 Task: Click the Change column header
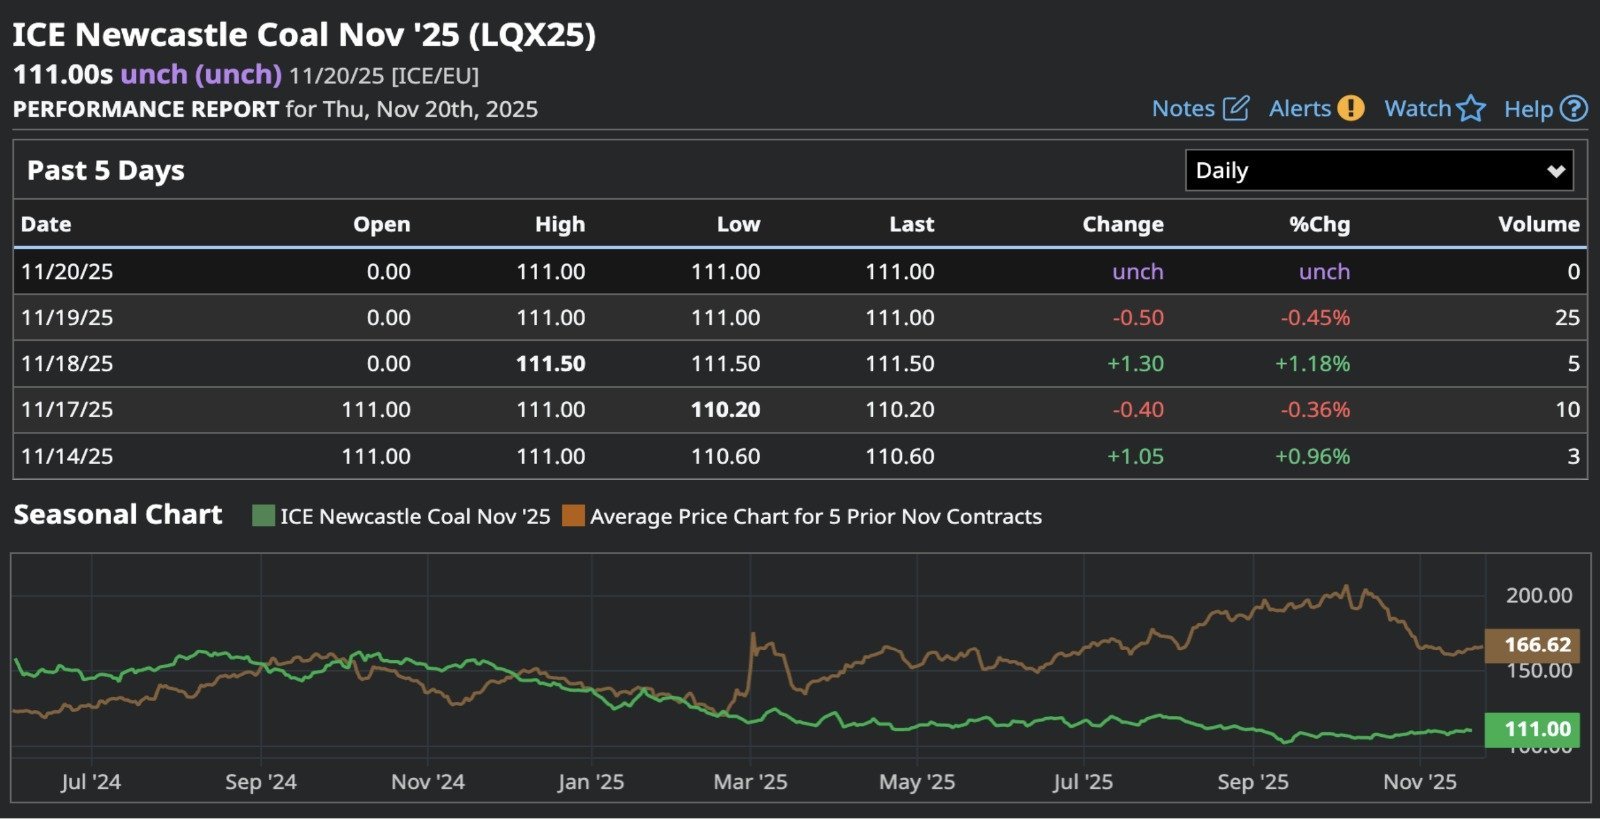[x=1122, y=224]
